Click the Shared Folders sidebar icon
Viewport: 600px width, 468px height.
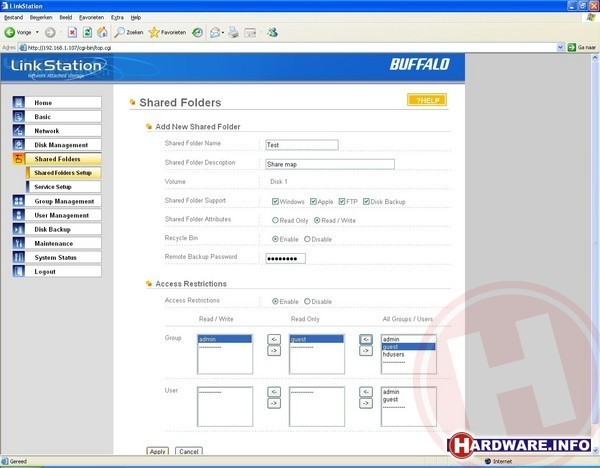[19, 159]
